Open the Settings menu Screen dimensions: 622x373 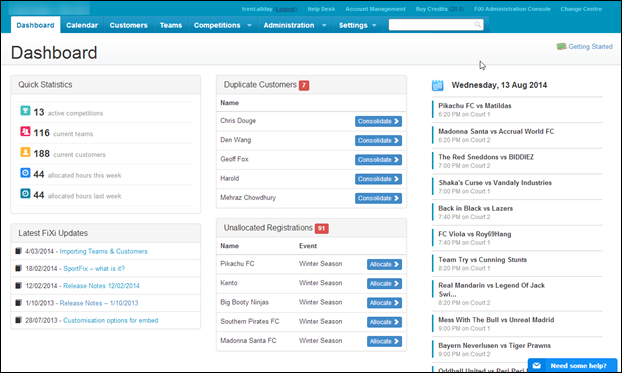click(353, 25)
